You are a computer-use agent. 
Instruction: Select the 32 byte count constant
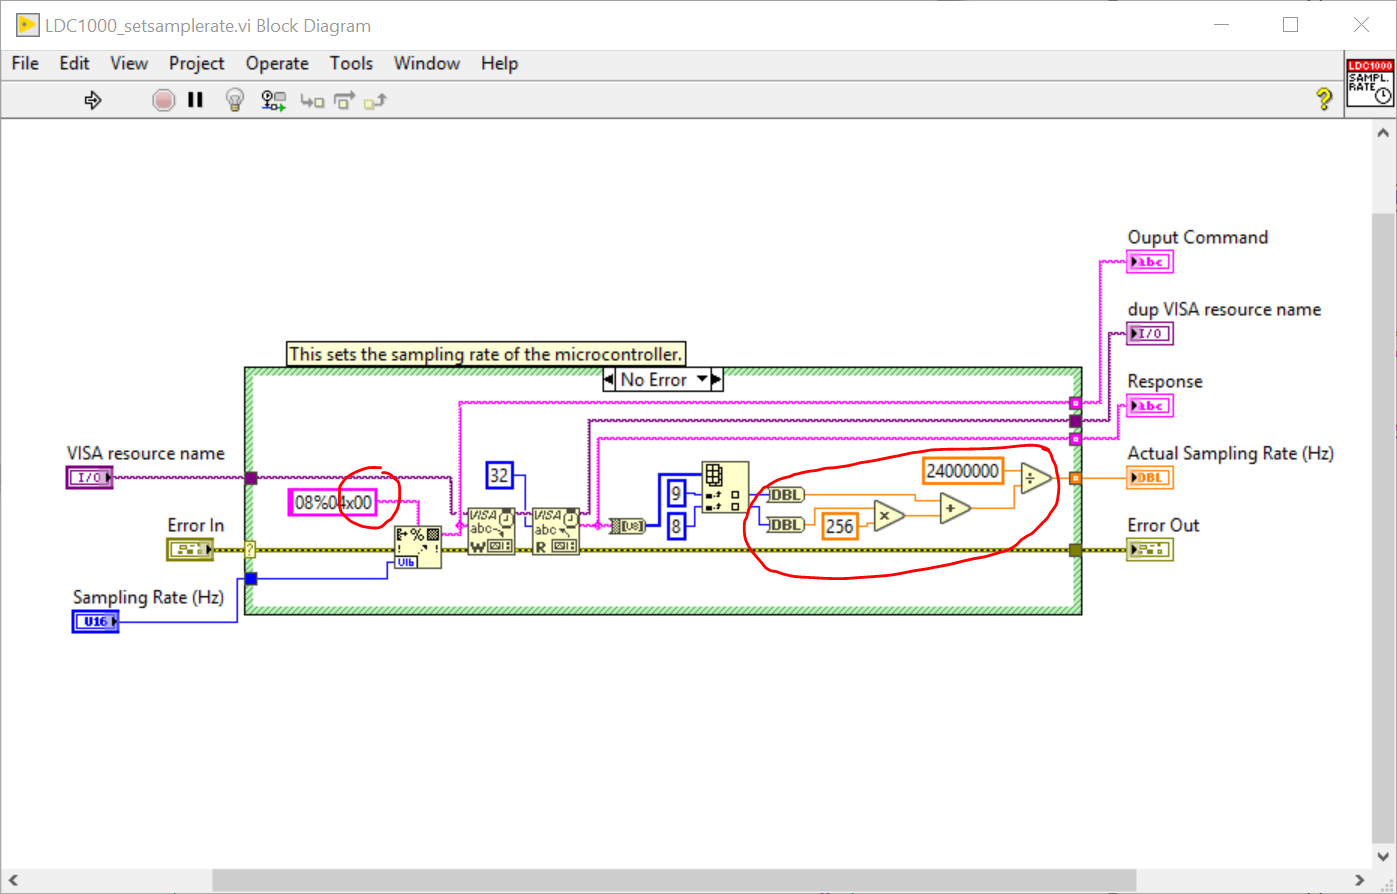pyautogui.click(x=499, y=476)
